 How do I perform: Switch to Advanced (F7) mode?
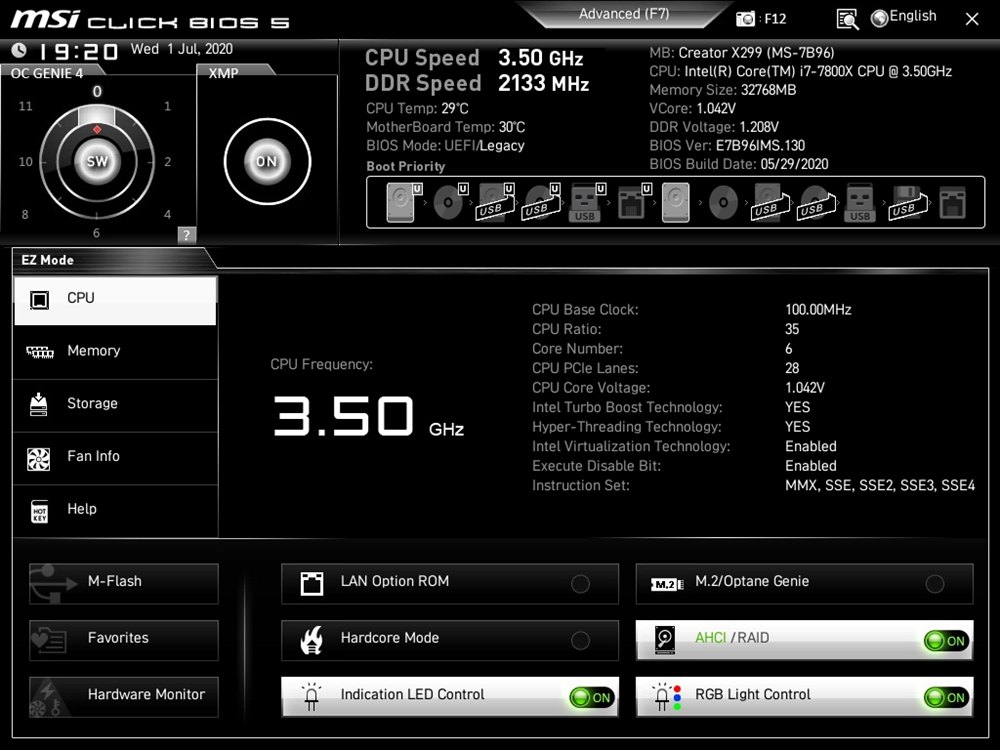pos(624,14)
